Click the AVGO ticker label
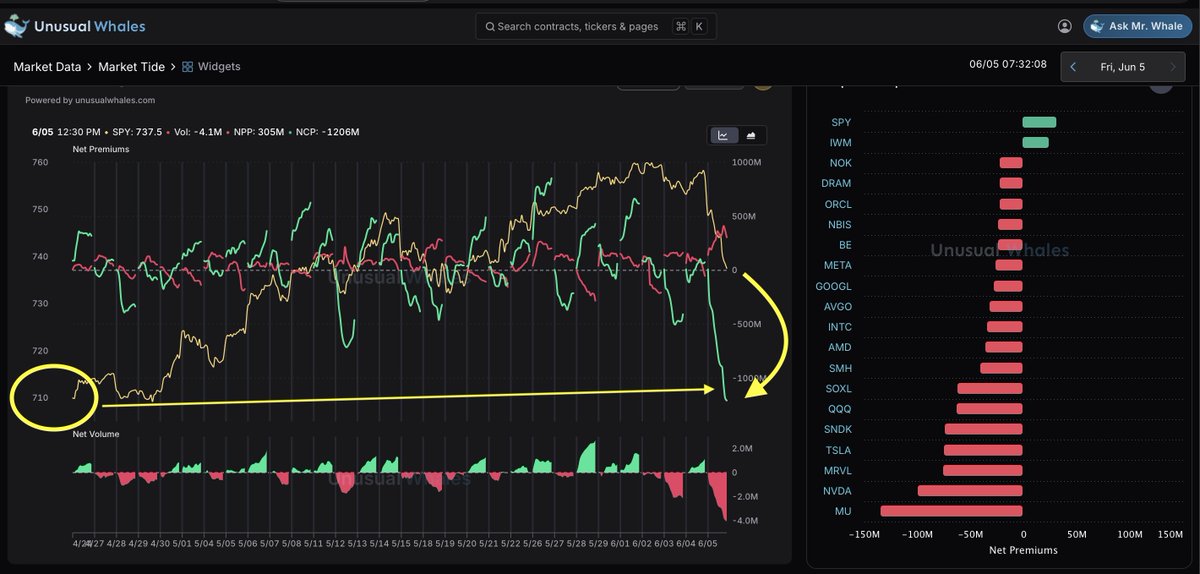The width and height of the screenshot is (1200, 574). pos(838,306)
